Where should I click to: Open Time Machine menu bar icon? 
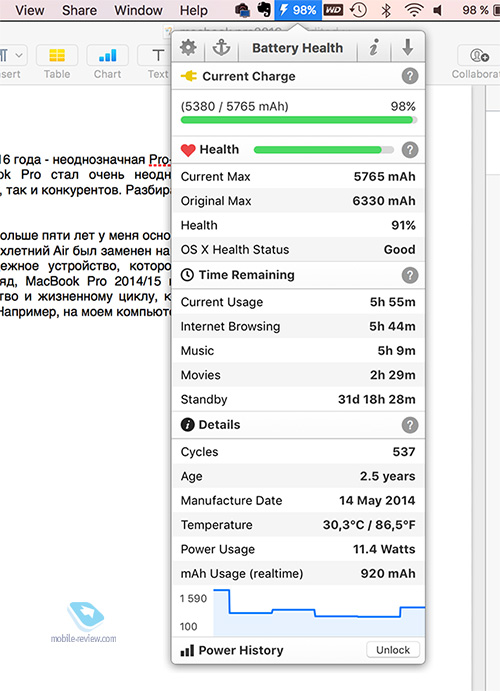tap(358, 10)
